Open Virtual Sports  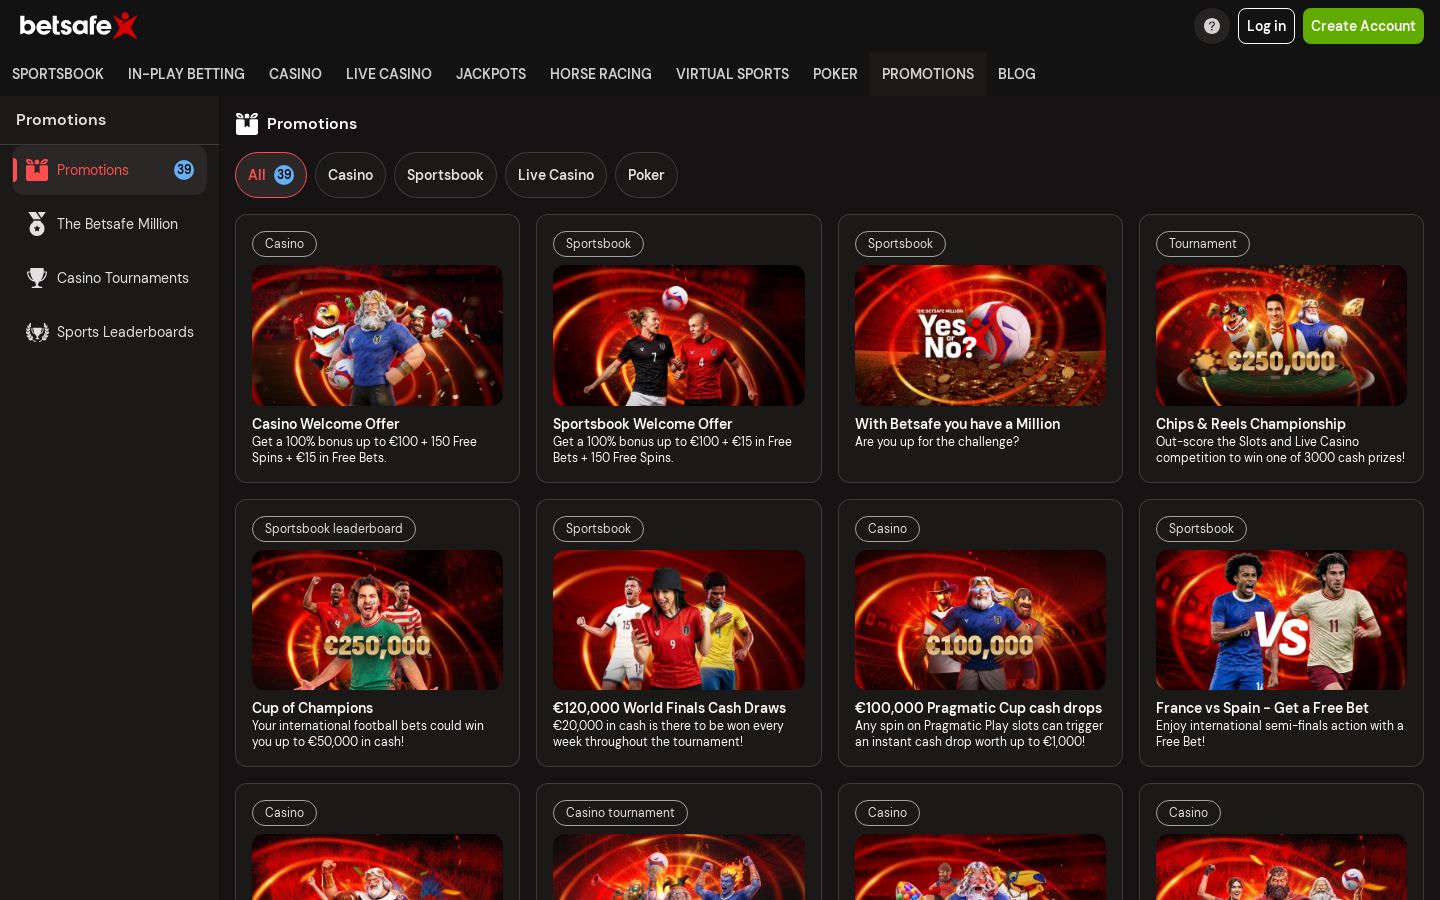coord(732,74)
